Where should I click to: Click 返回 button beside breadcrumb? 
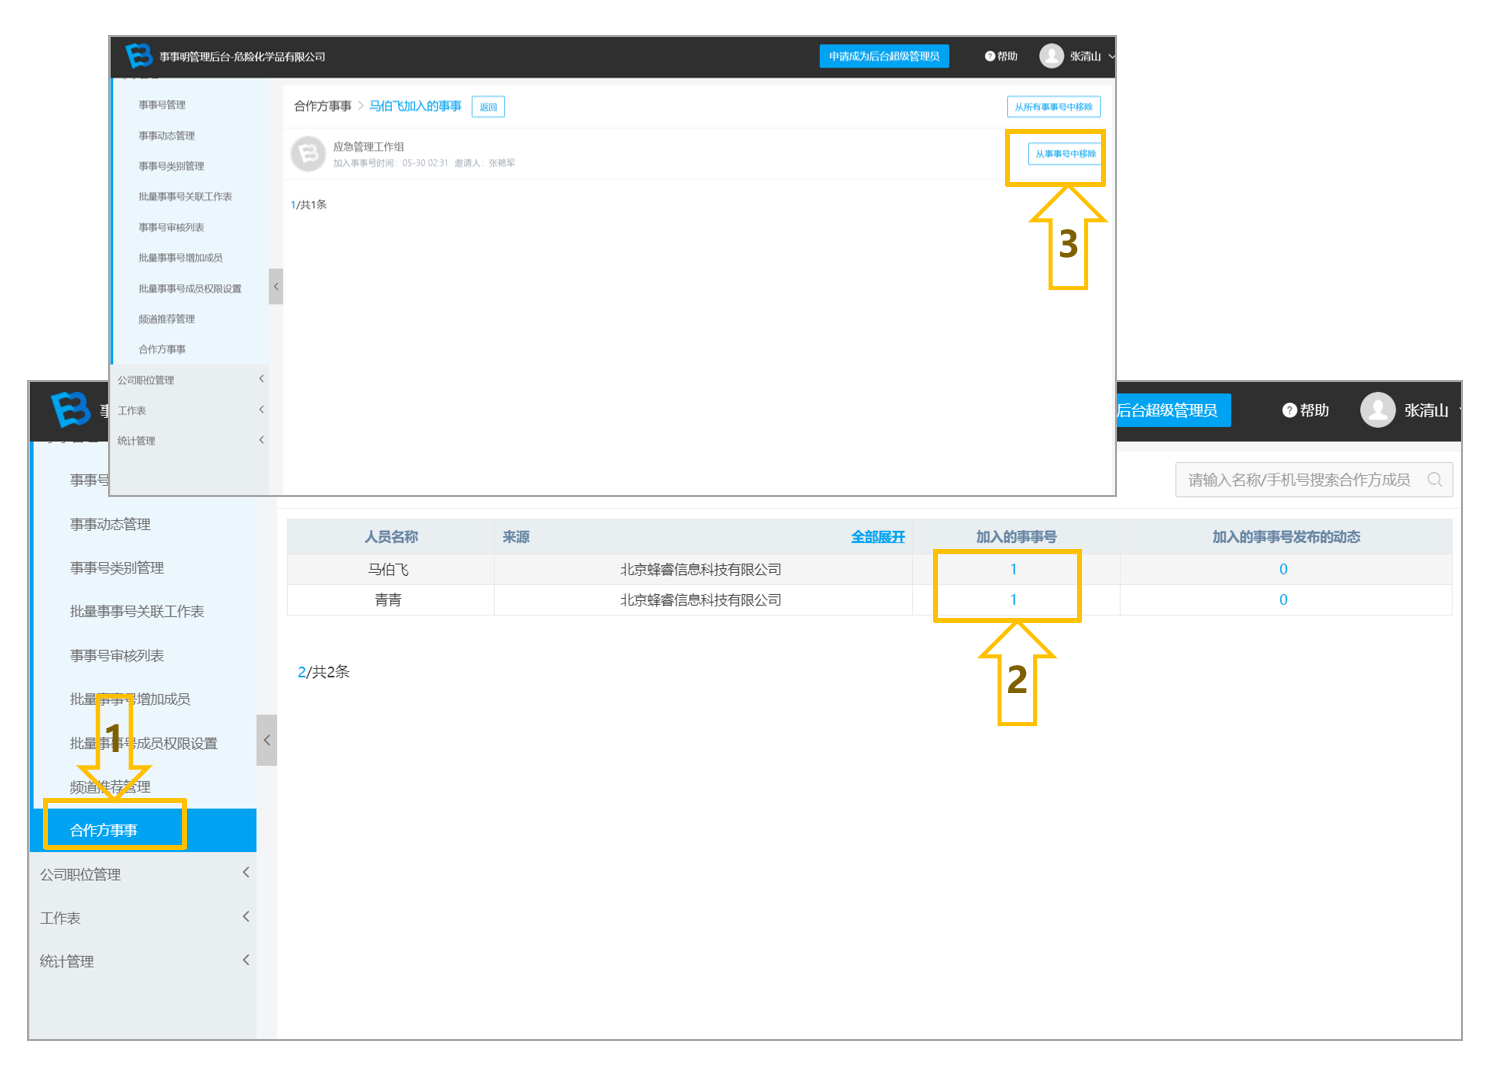click(488, 107)
